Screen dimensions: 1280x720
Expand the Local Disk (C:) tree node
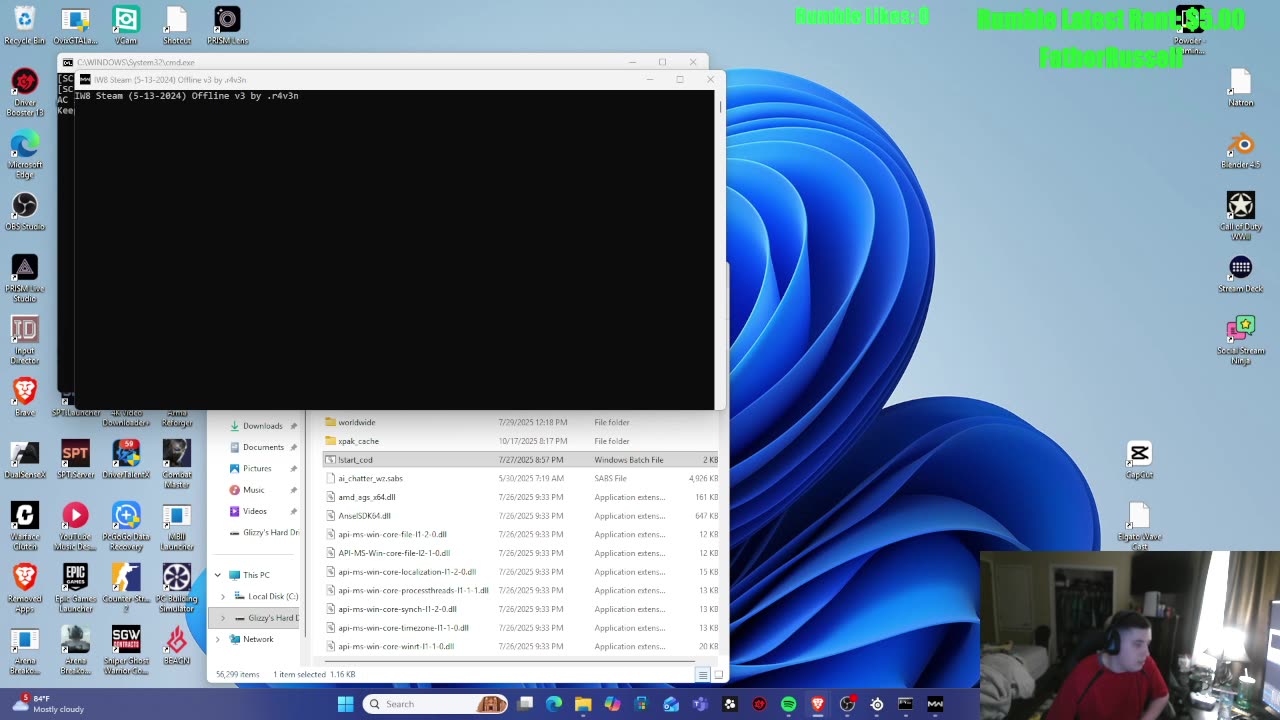click(x=223, y=596)
